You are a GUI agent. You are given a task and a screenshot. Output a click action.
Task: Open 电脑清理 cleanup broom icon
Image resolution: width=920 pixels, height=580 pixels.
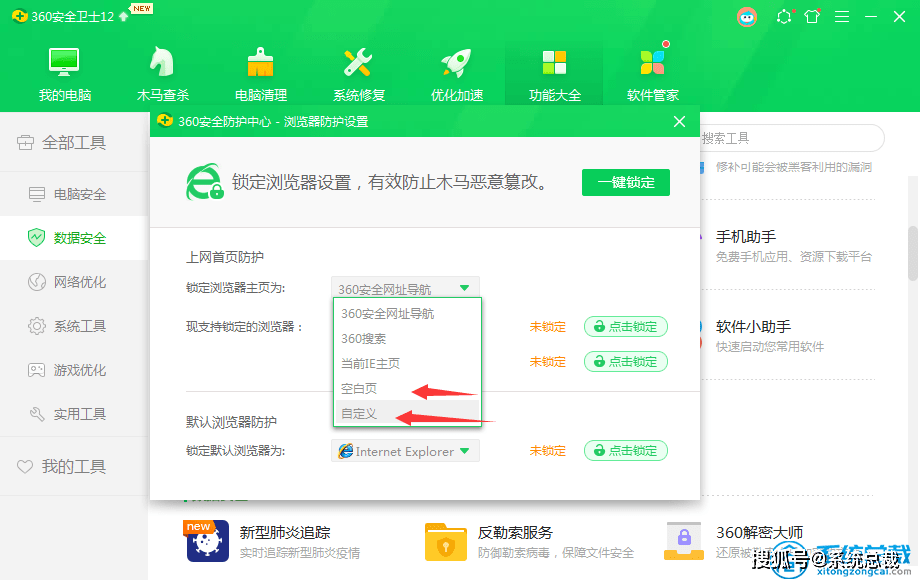(x=261, y=62)
